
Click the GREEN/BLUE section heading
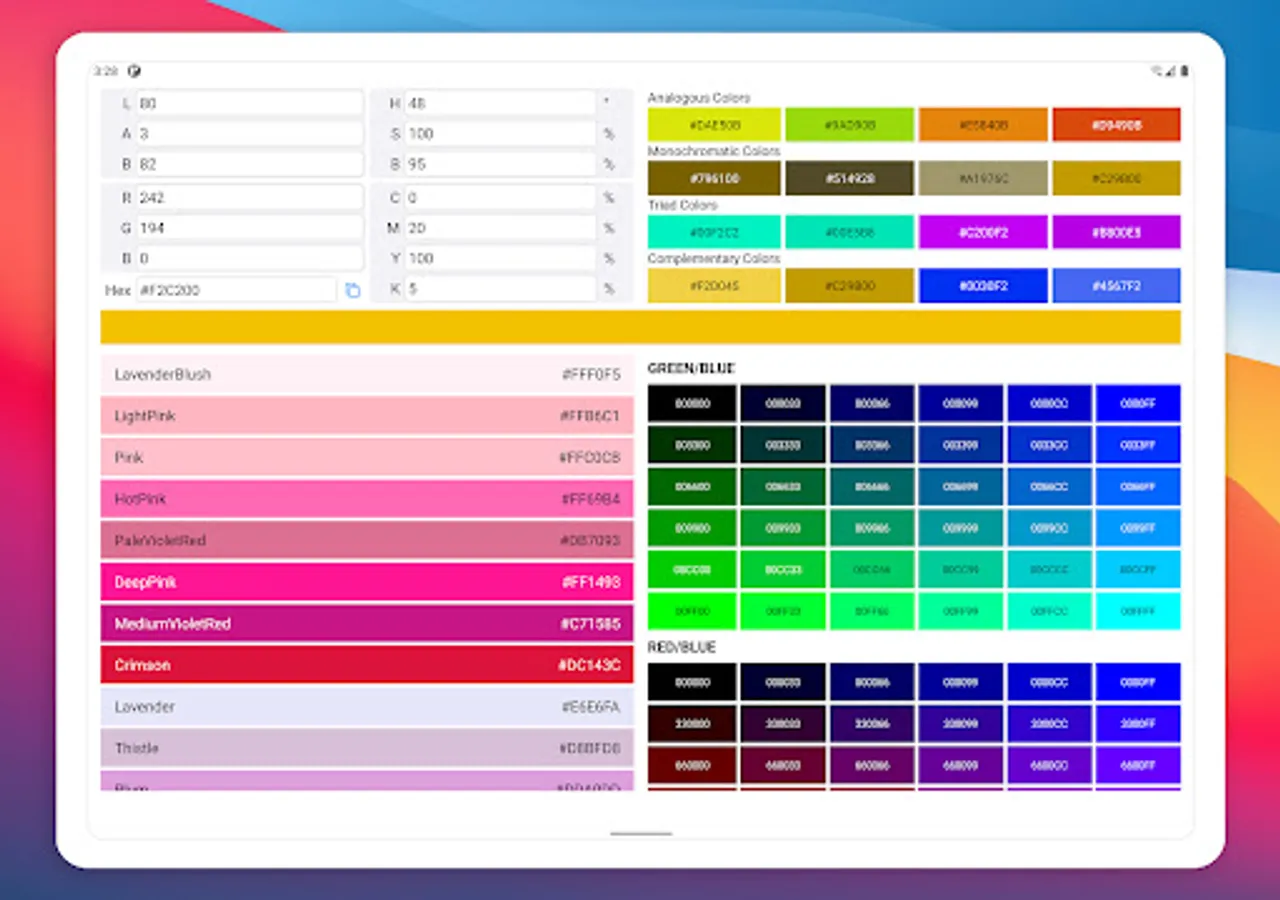click(x=691, y=369)
